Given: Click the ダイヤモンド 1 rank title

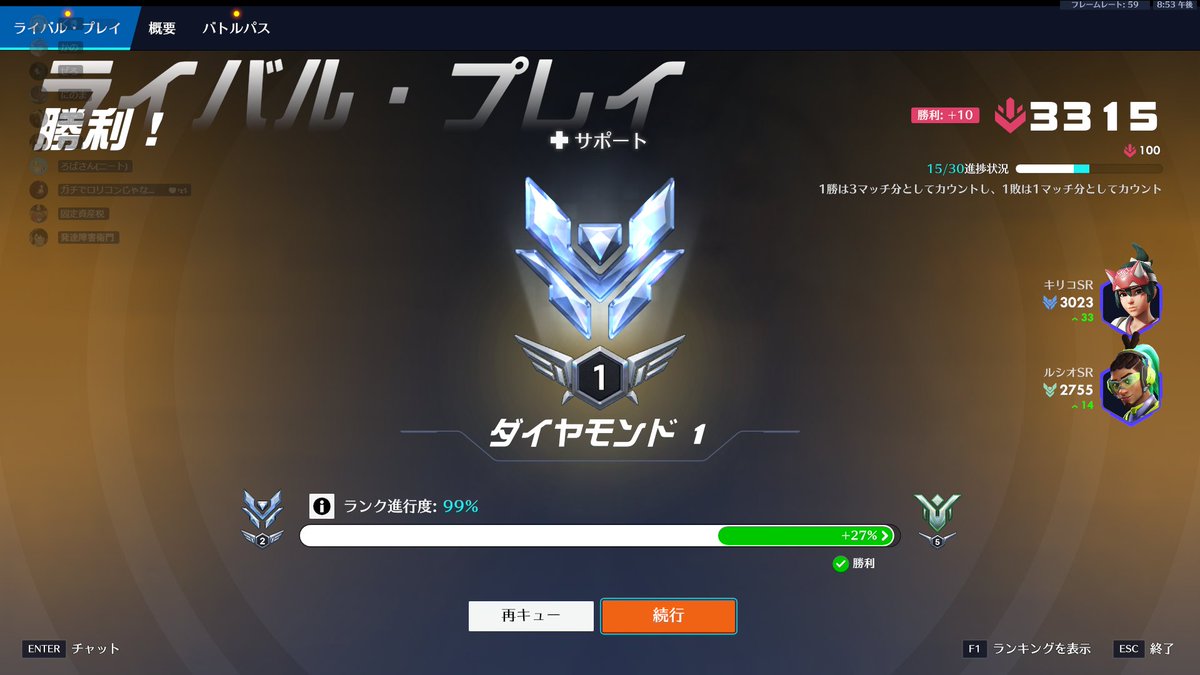Looking at the screenshot, I should pos(599,434).
